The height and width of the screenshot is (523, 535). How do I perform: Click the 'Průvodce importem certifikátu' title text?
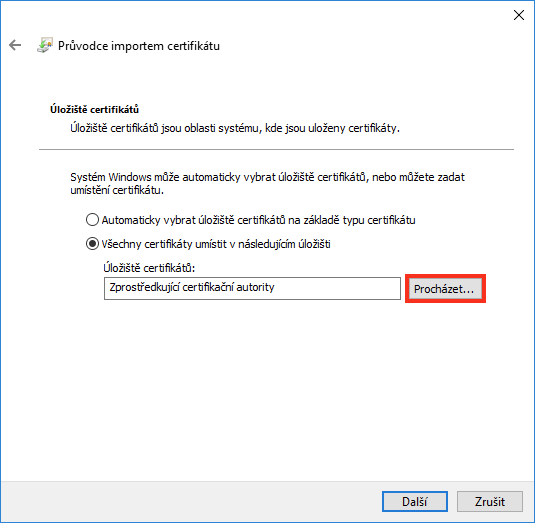[x=139, y=46]
